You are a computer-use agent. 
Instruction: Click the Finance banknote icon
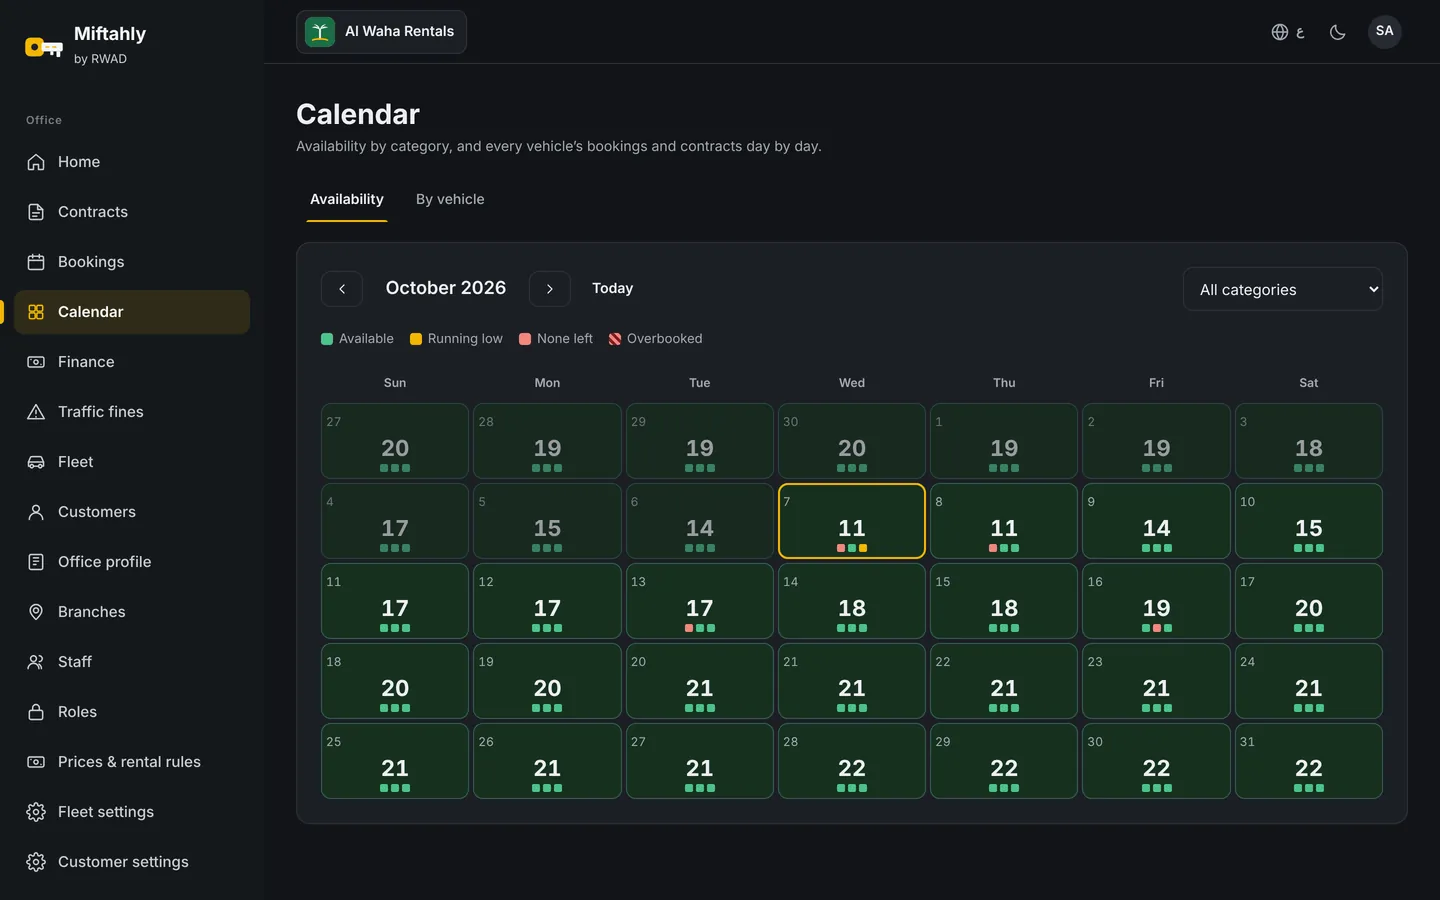pos(36,362)
